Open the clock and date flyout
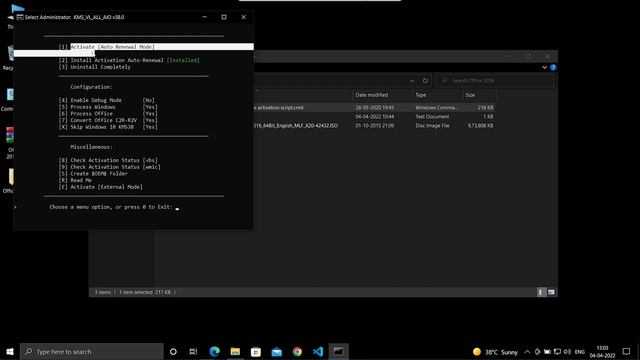 pos(602,351)
